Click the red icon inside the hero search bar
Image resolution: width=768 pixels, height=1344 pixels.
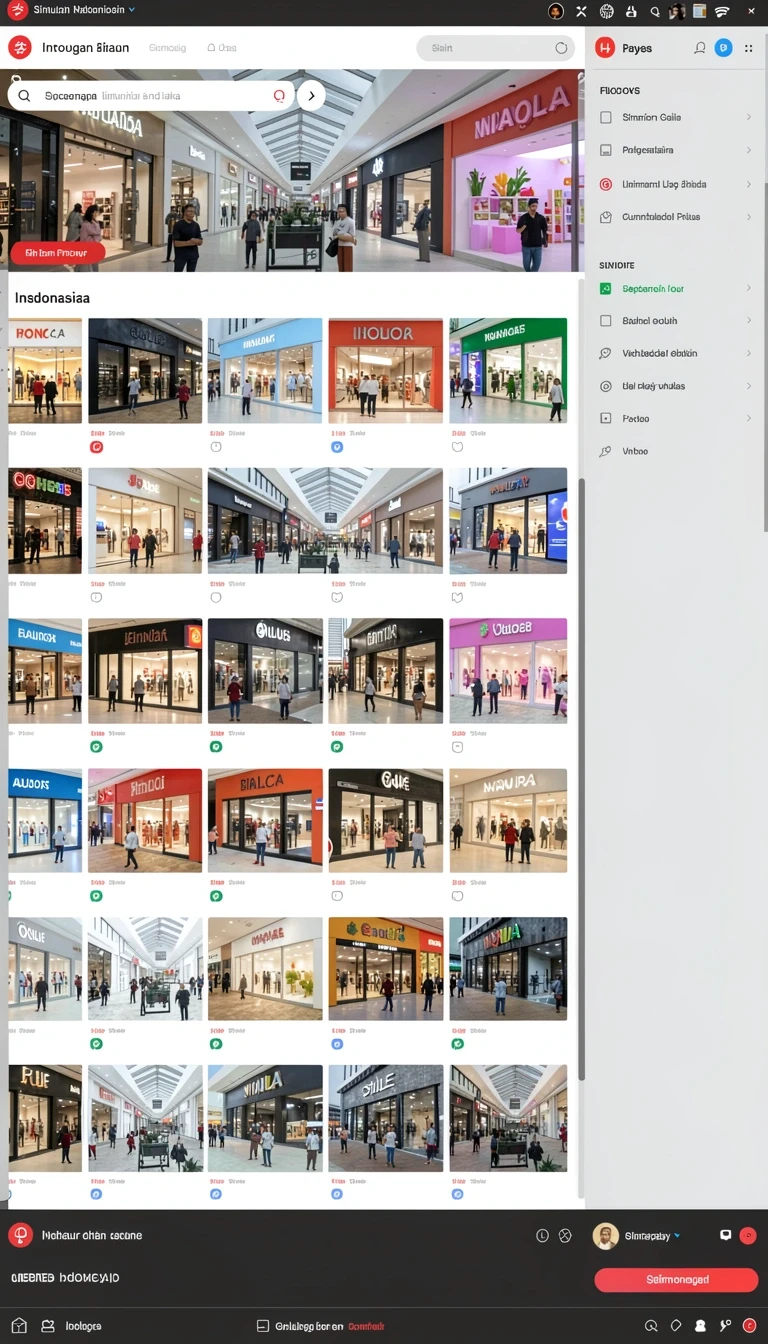[279, 96]
